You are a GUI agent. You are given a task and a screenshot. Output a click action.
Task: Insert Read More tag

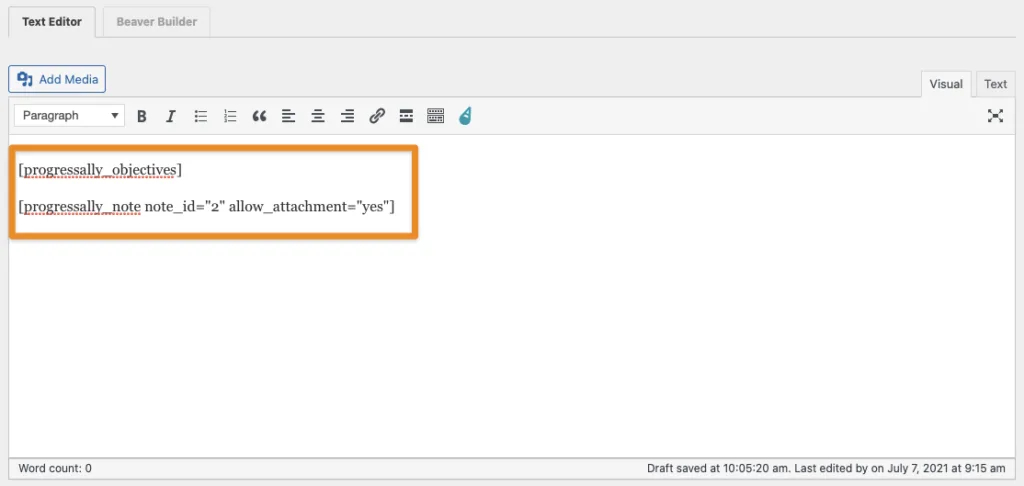pyautogui.click(x=406, y=116)
